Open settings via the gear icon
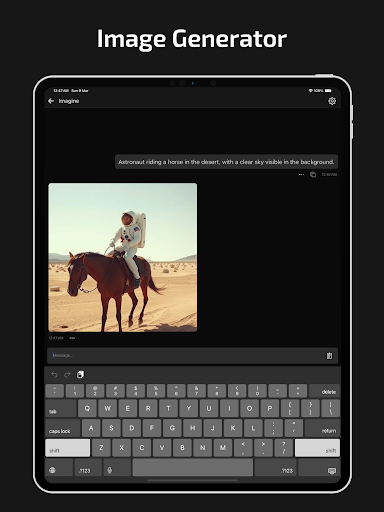384x512 pixels. (332, 101)
